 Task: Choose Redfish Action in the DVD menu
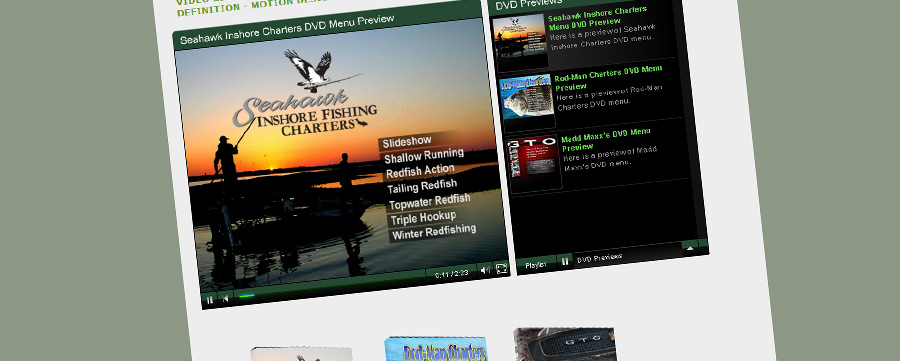point(420,171)
